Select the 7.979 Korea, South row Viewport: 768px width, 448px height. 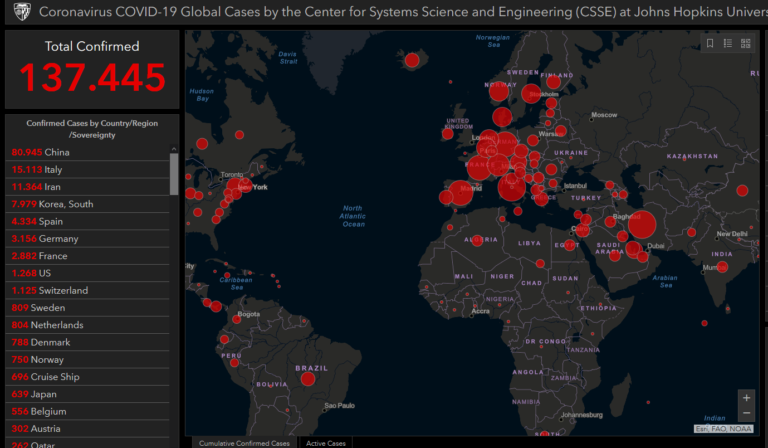pyautogui.click(x=87, y=204)
